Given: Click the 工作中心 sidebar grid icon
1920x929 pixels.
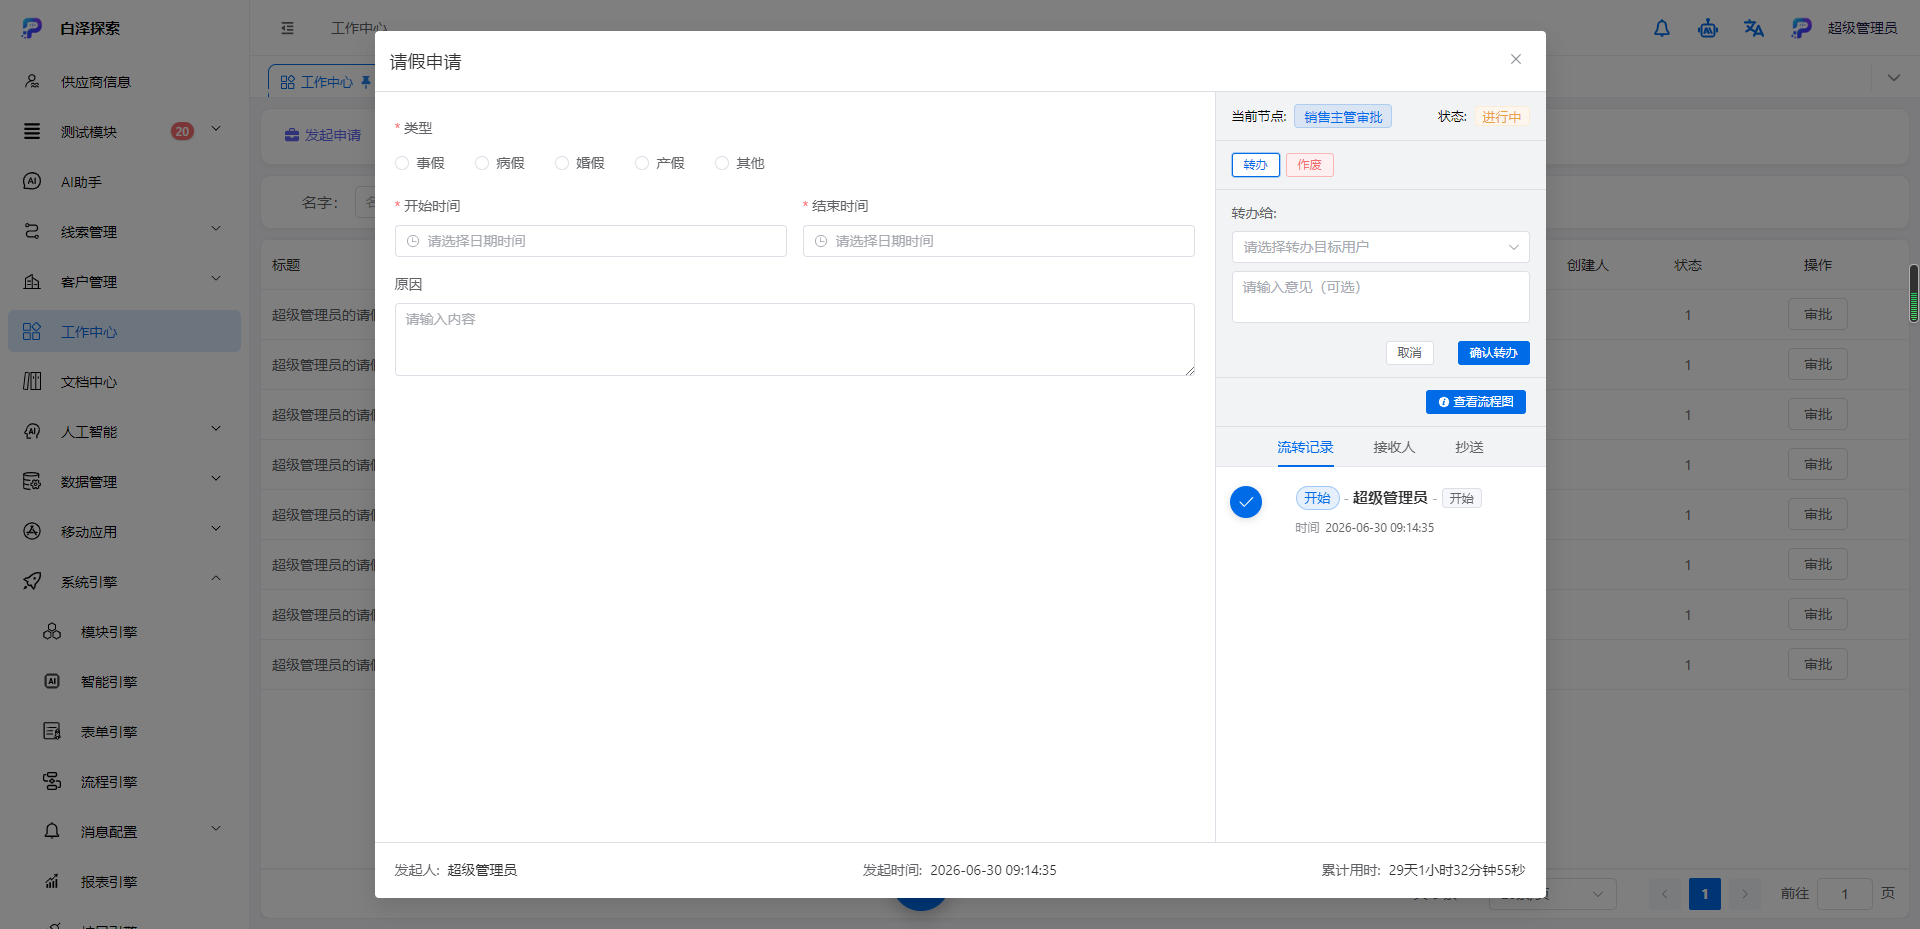Looking at the screenshot, I should pyautogui.click(x=32, y=331).
